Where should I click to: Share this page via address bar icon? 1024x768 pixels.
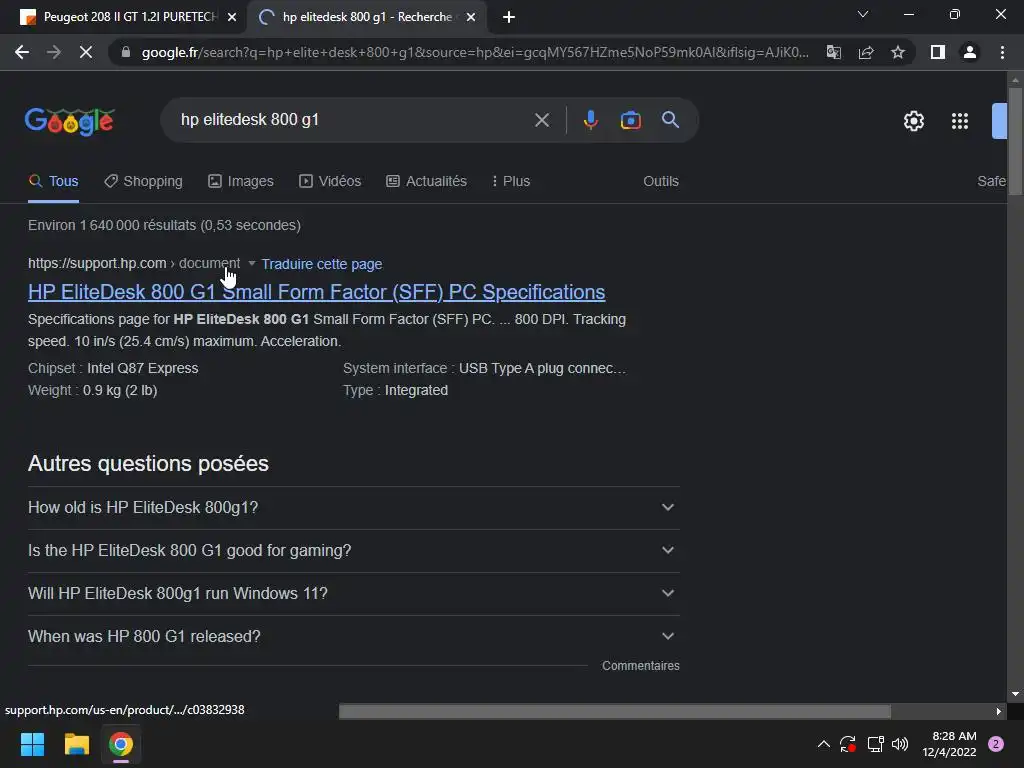pyautogui.click(x=866, y=52)
